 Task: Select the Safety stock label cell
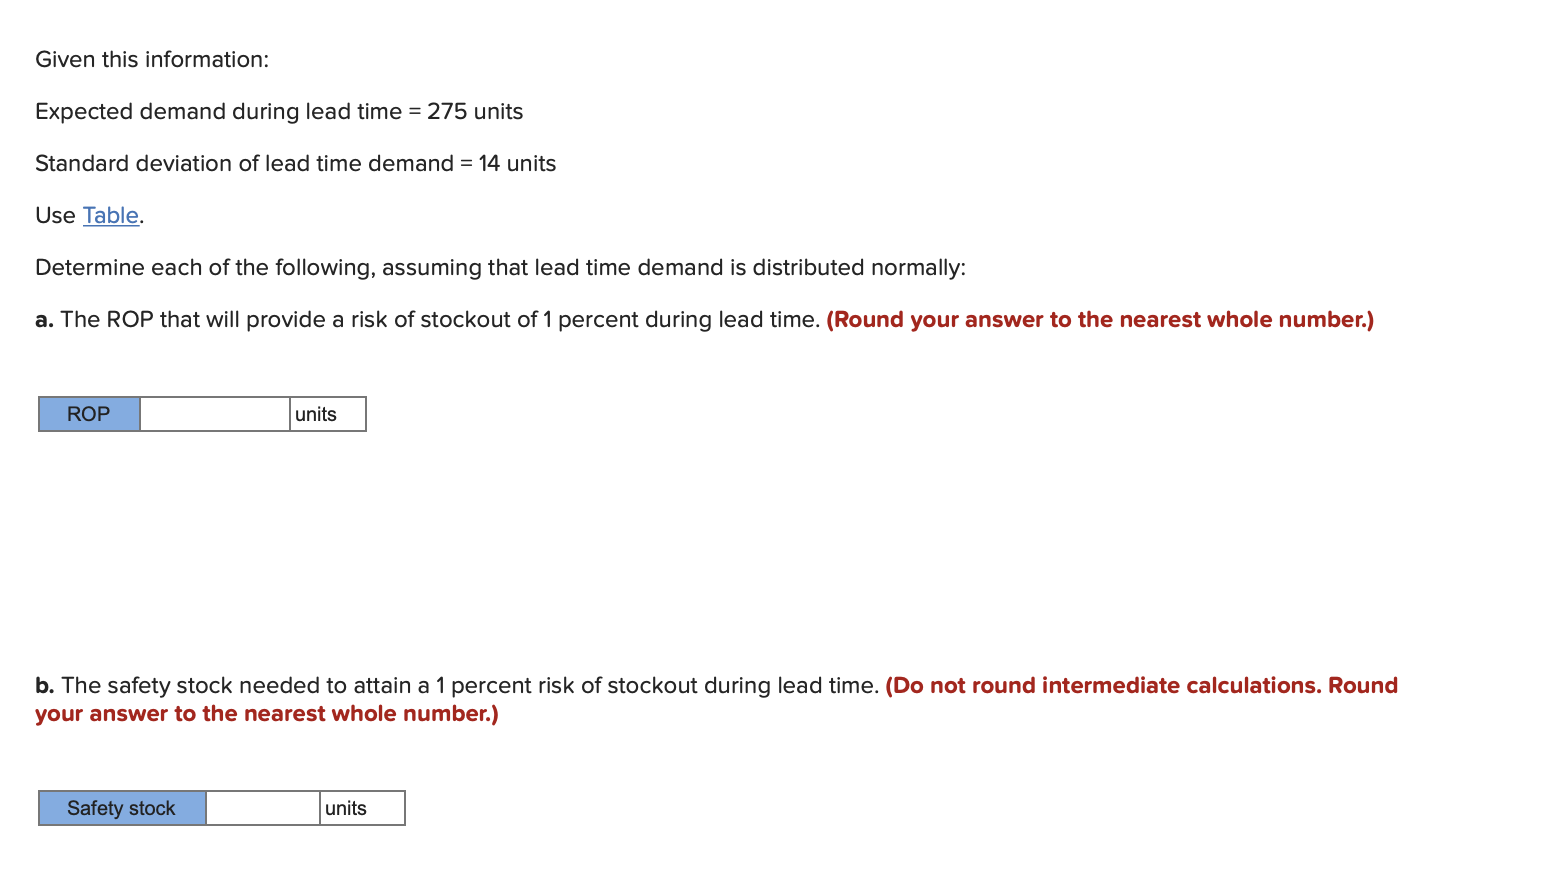pyautogui.click(x=121, y=808)
